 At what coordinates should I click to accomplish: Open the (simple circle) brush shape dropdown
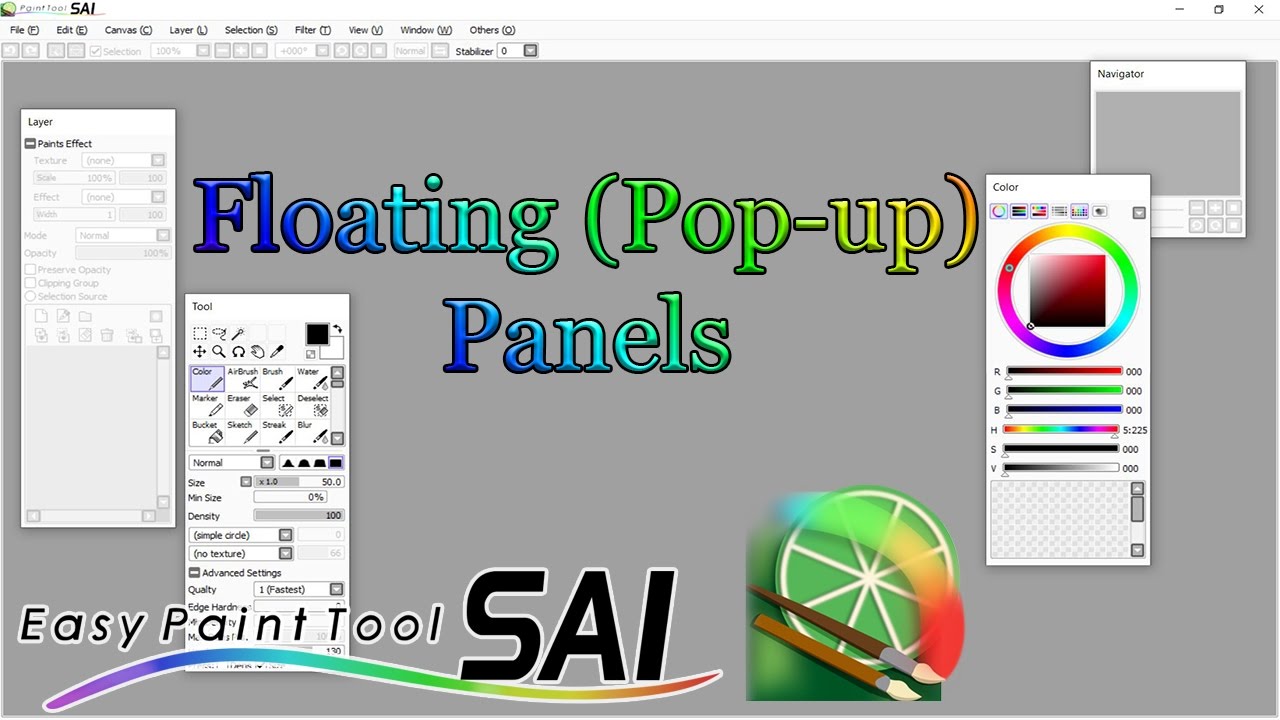[285, 535]
